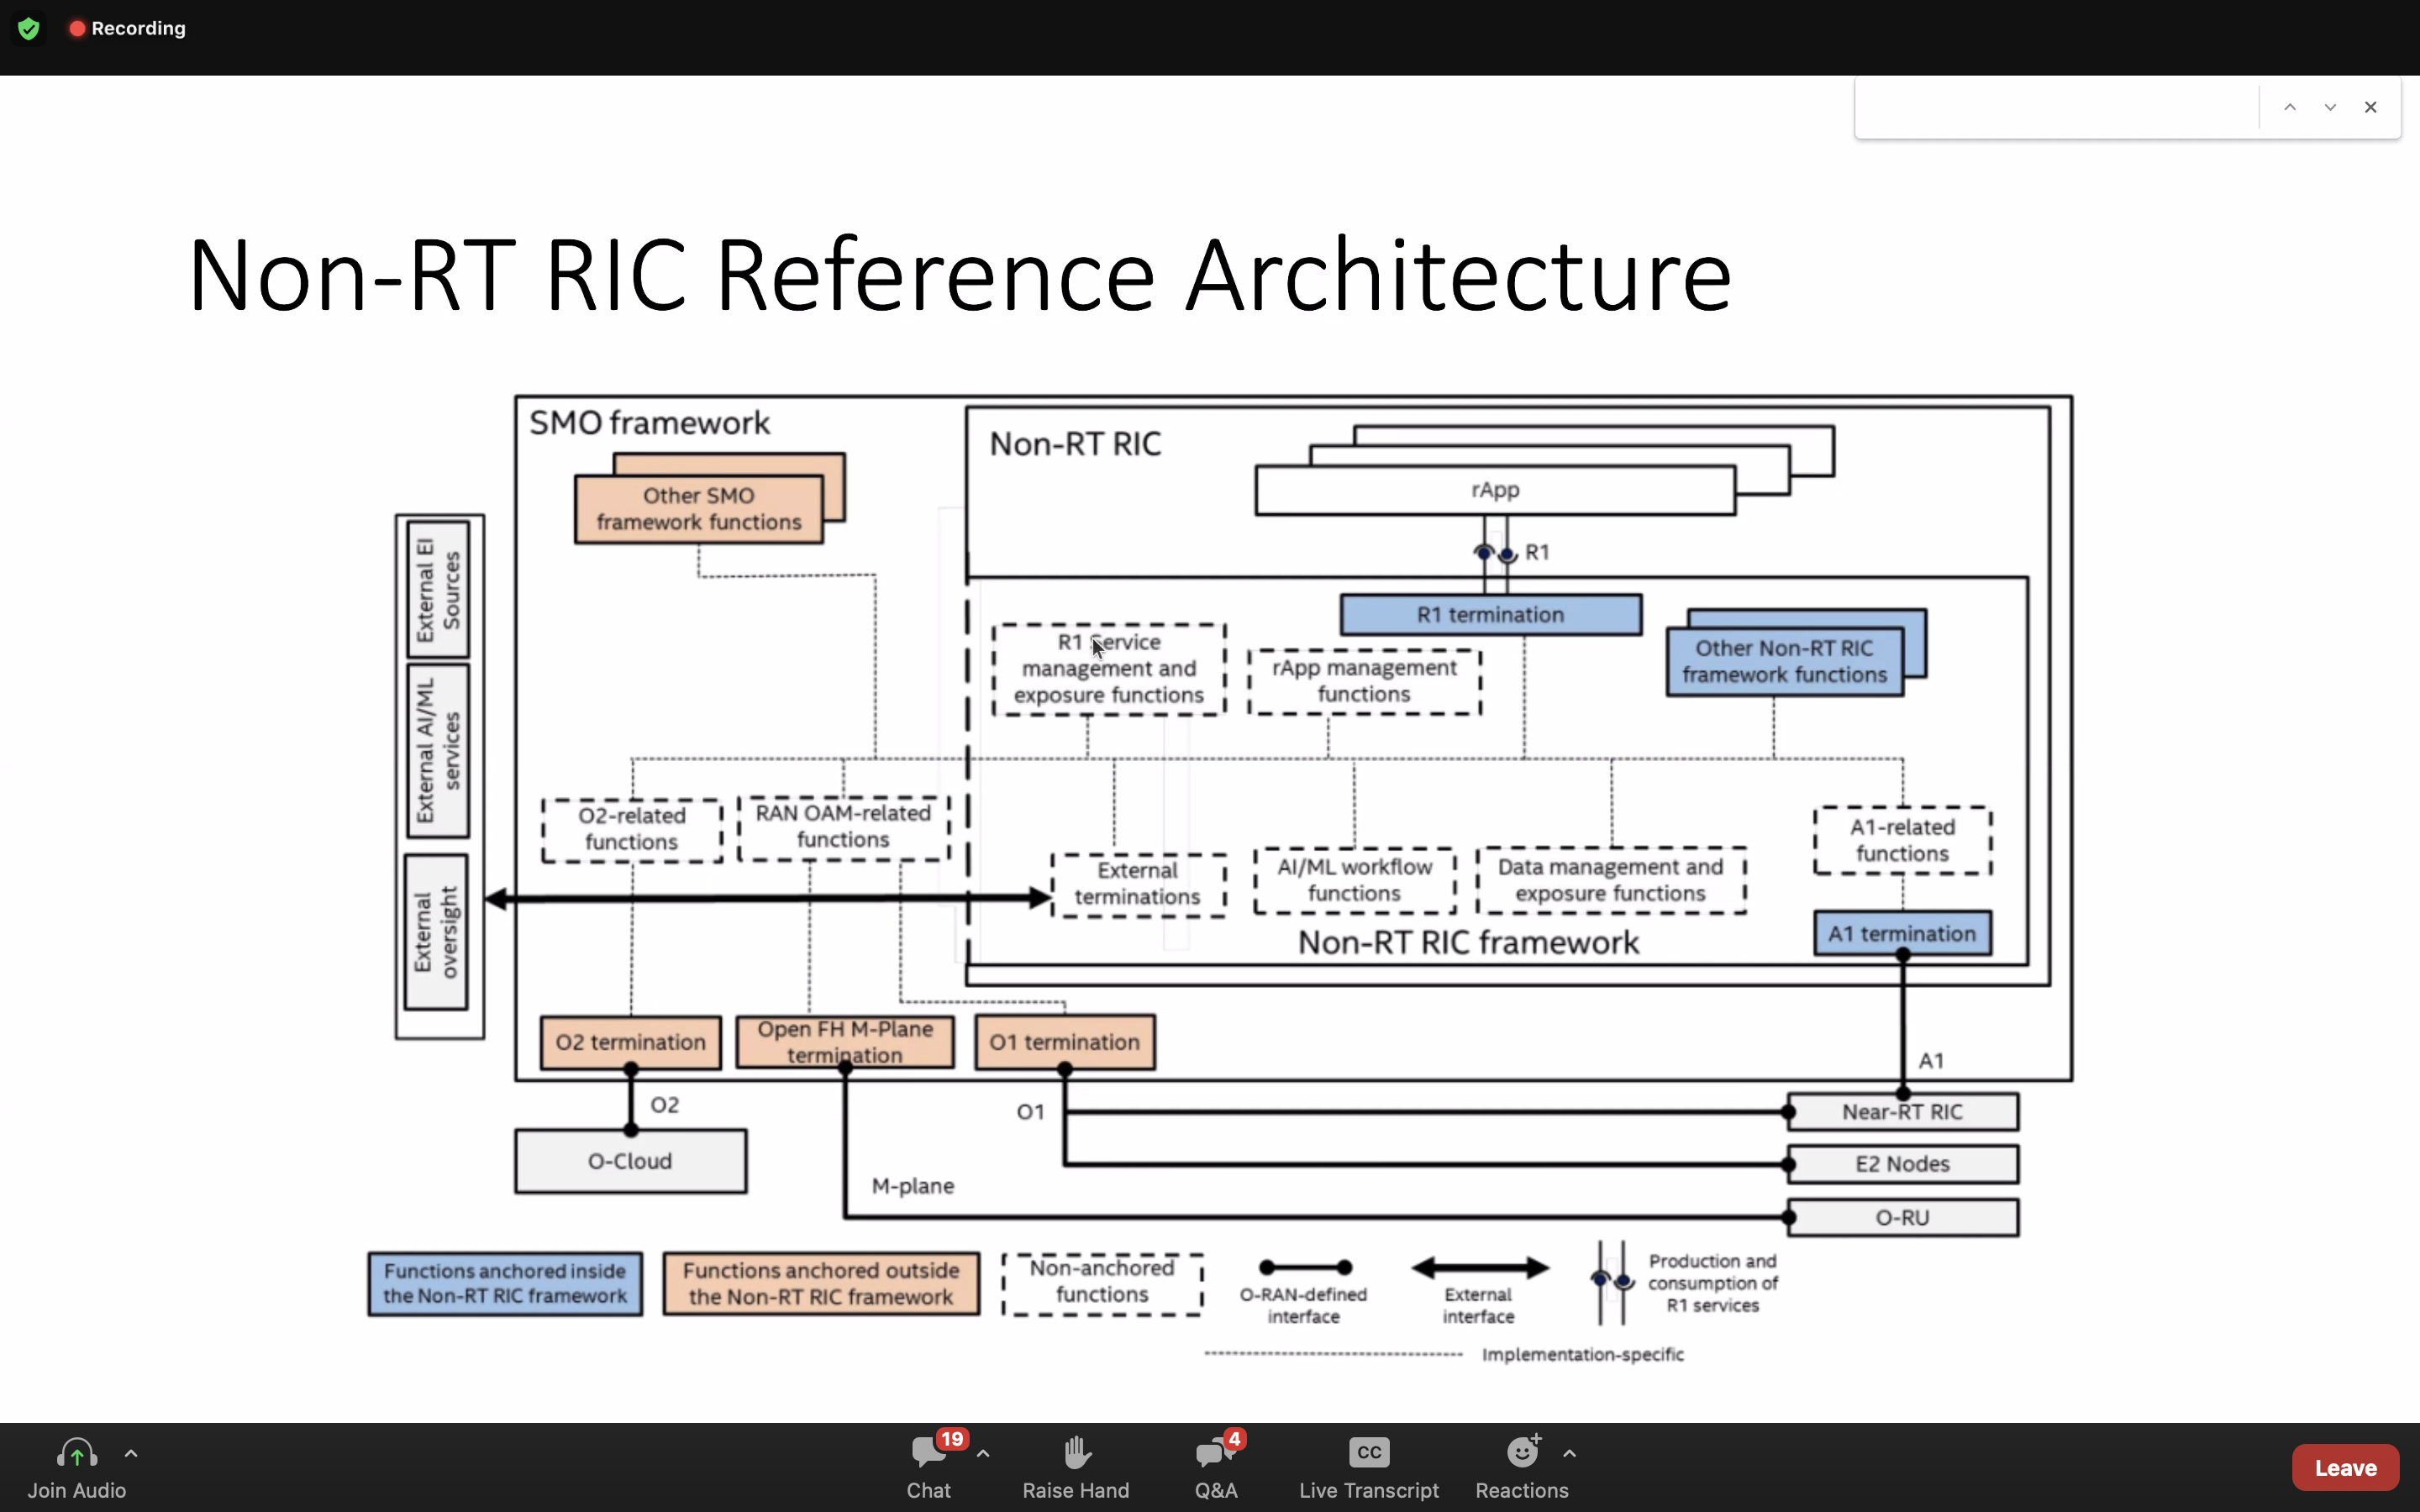Click Other Non-RT RIC framework functions box

(x=1784, y=661)
